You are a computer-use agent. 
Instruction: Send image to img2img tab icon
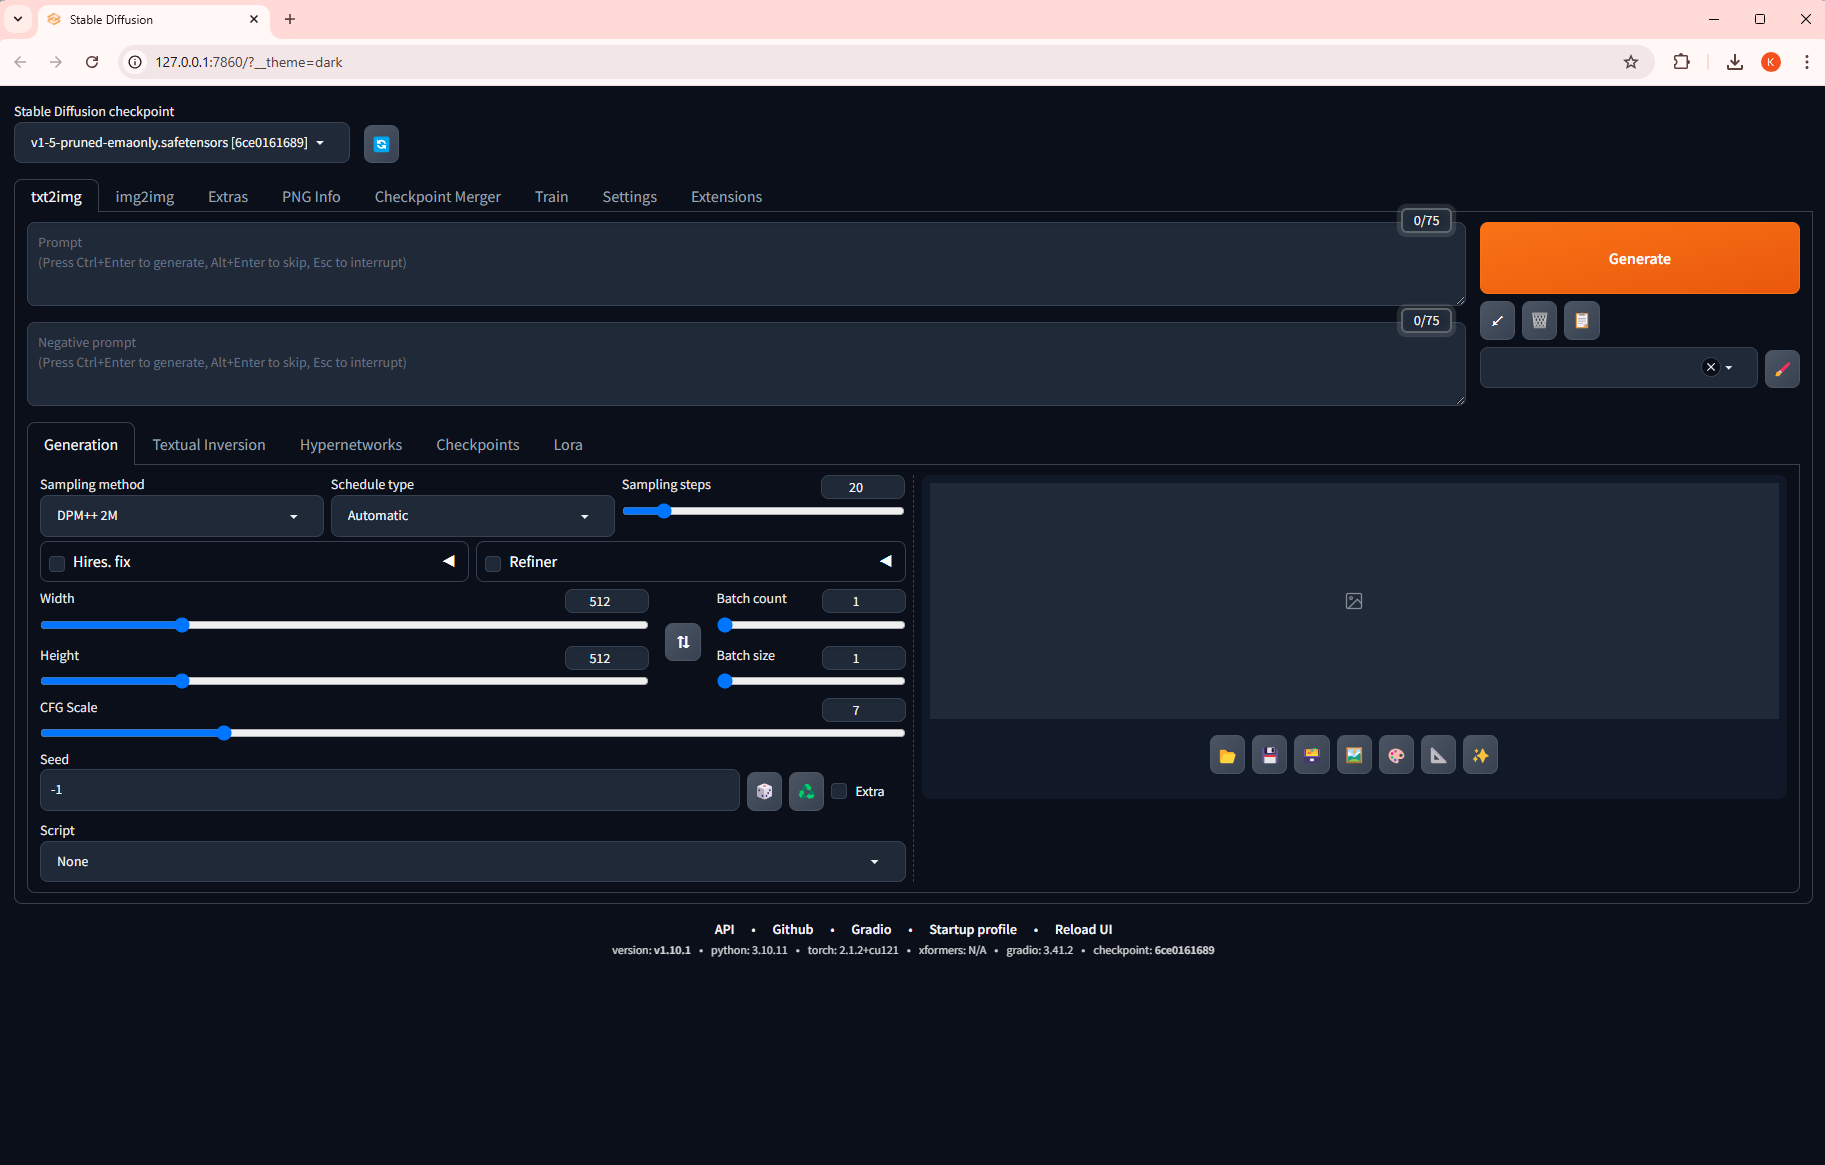click(1354, 755)
